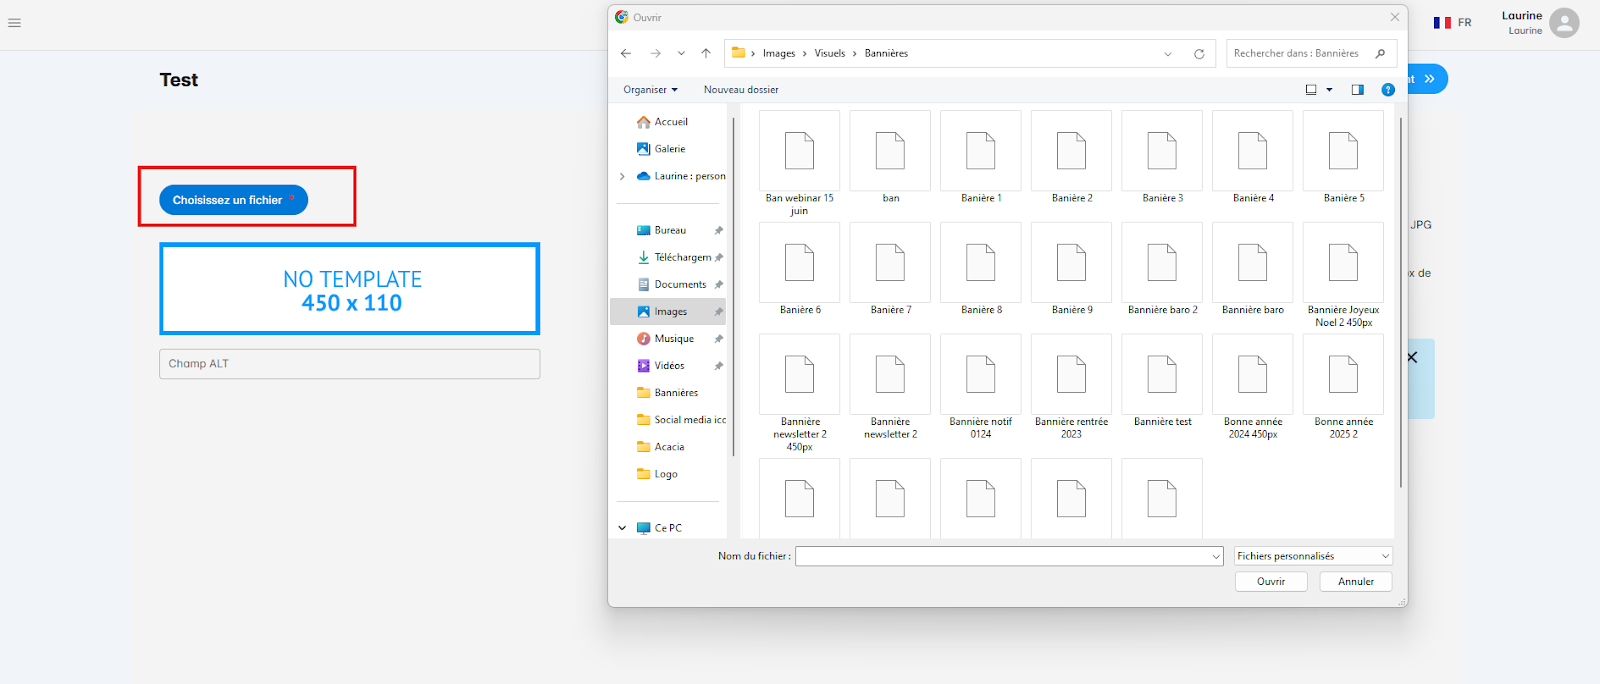Select file Banière 6
The height and width of the screenshot is (684, 1600).
pos(799,269)
